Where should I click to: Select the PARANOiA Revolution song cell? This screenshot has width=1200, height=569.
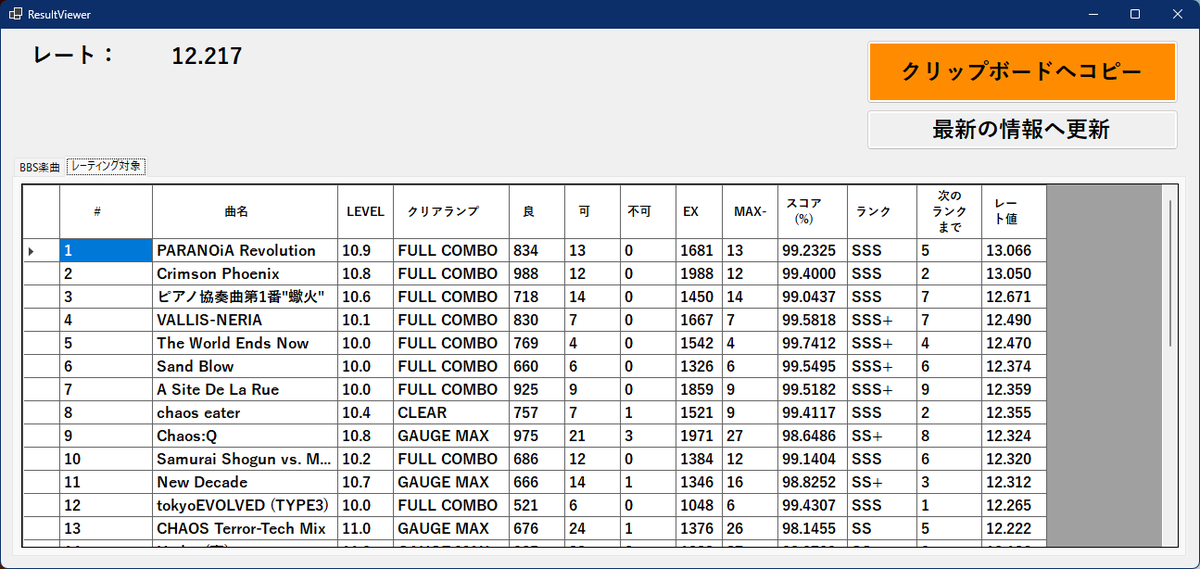click(245, 251)
